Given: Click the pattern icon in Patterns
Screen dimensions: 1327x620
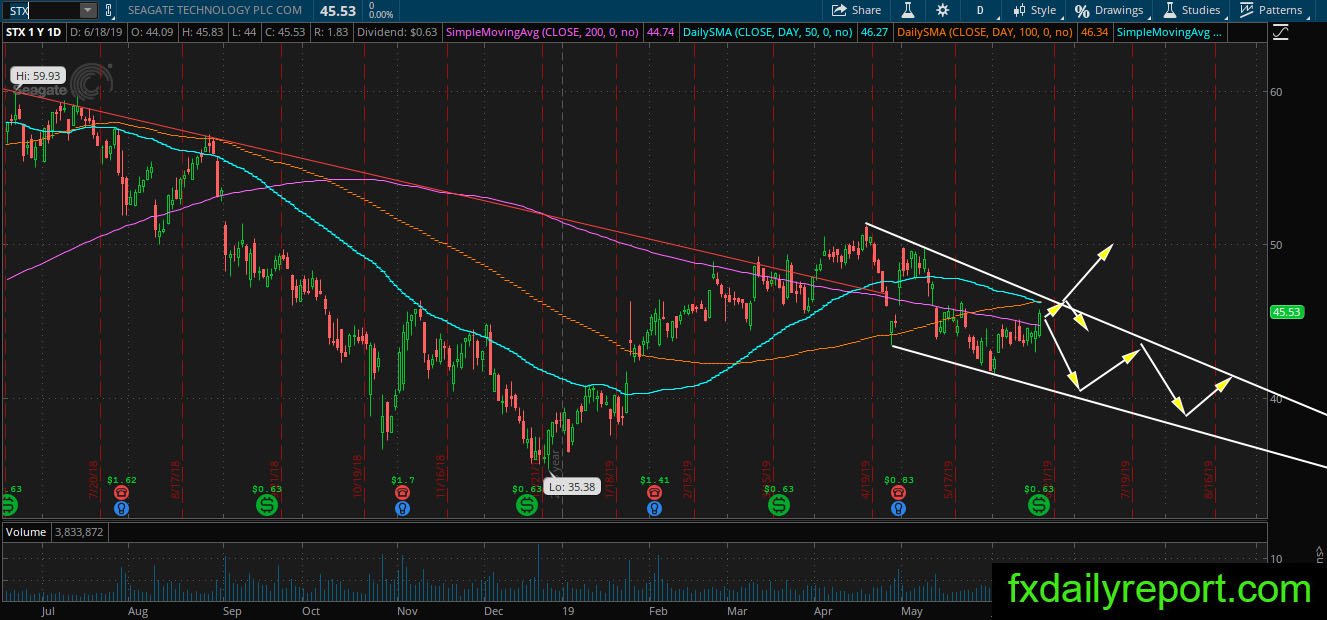Looking at the screenshot, I should (x=1246, y=10).
